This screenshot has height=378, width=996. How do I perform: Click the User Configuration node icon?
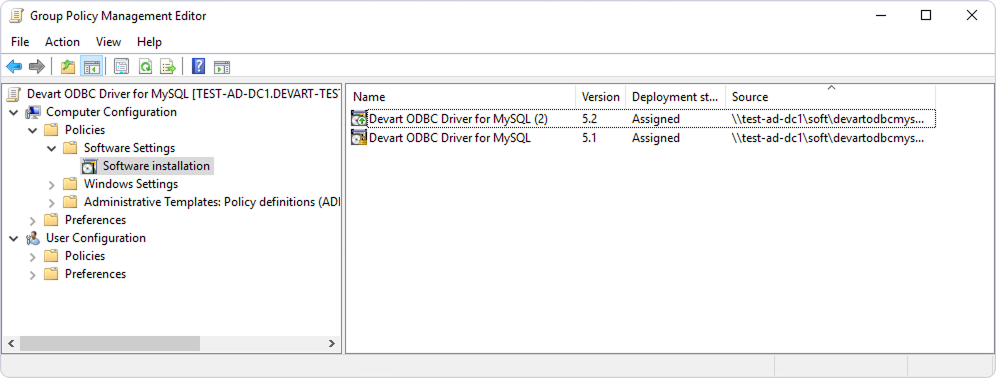[x=32, y=238]
